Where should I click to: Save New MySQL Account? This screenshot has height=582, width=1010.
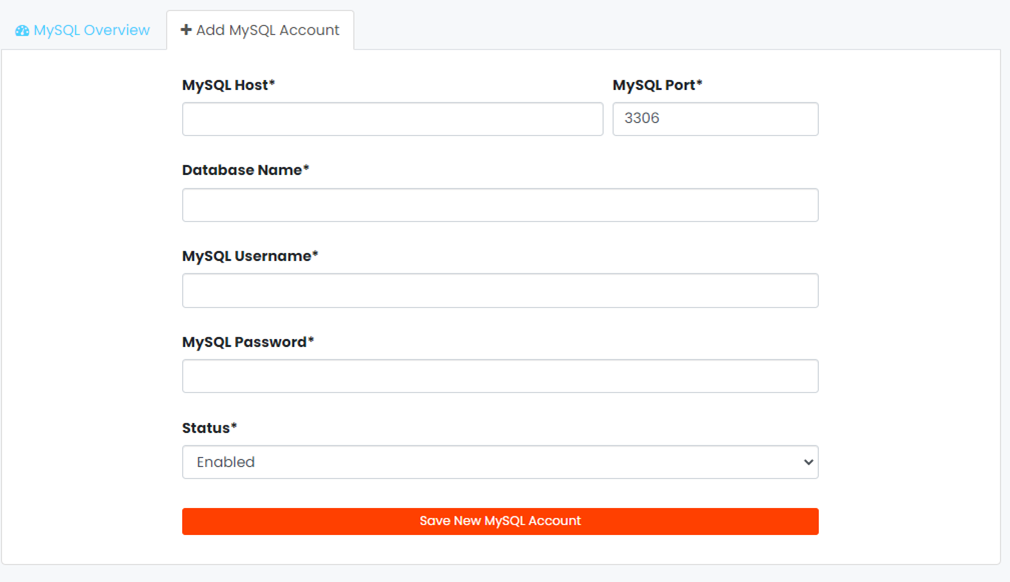500,521
